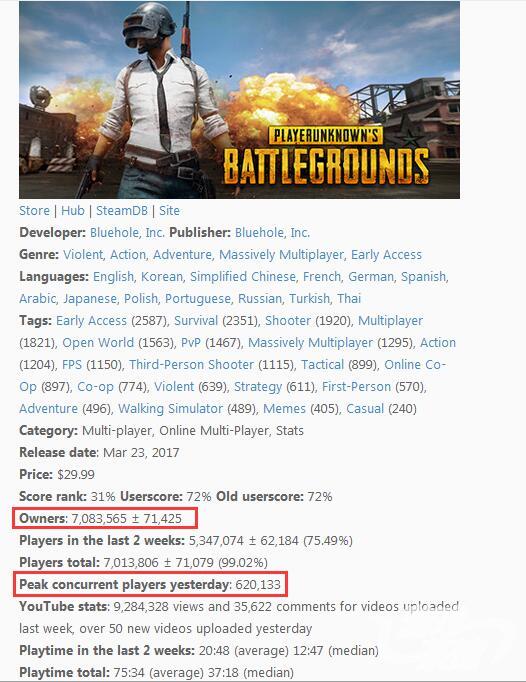Open the game's Site link

tap(169, 211)
